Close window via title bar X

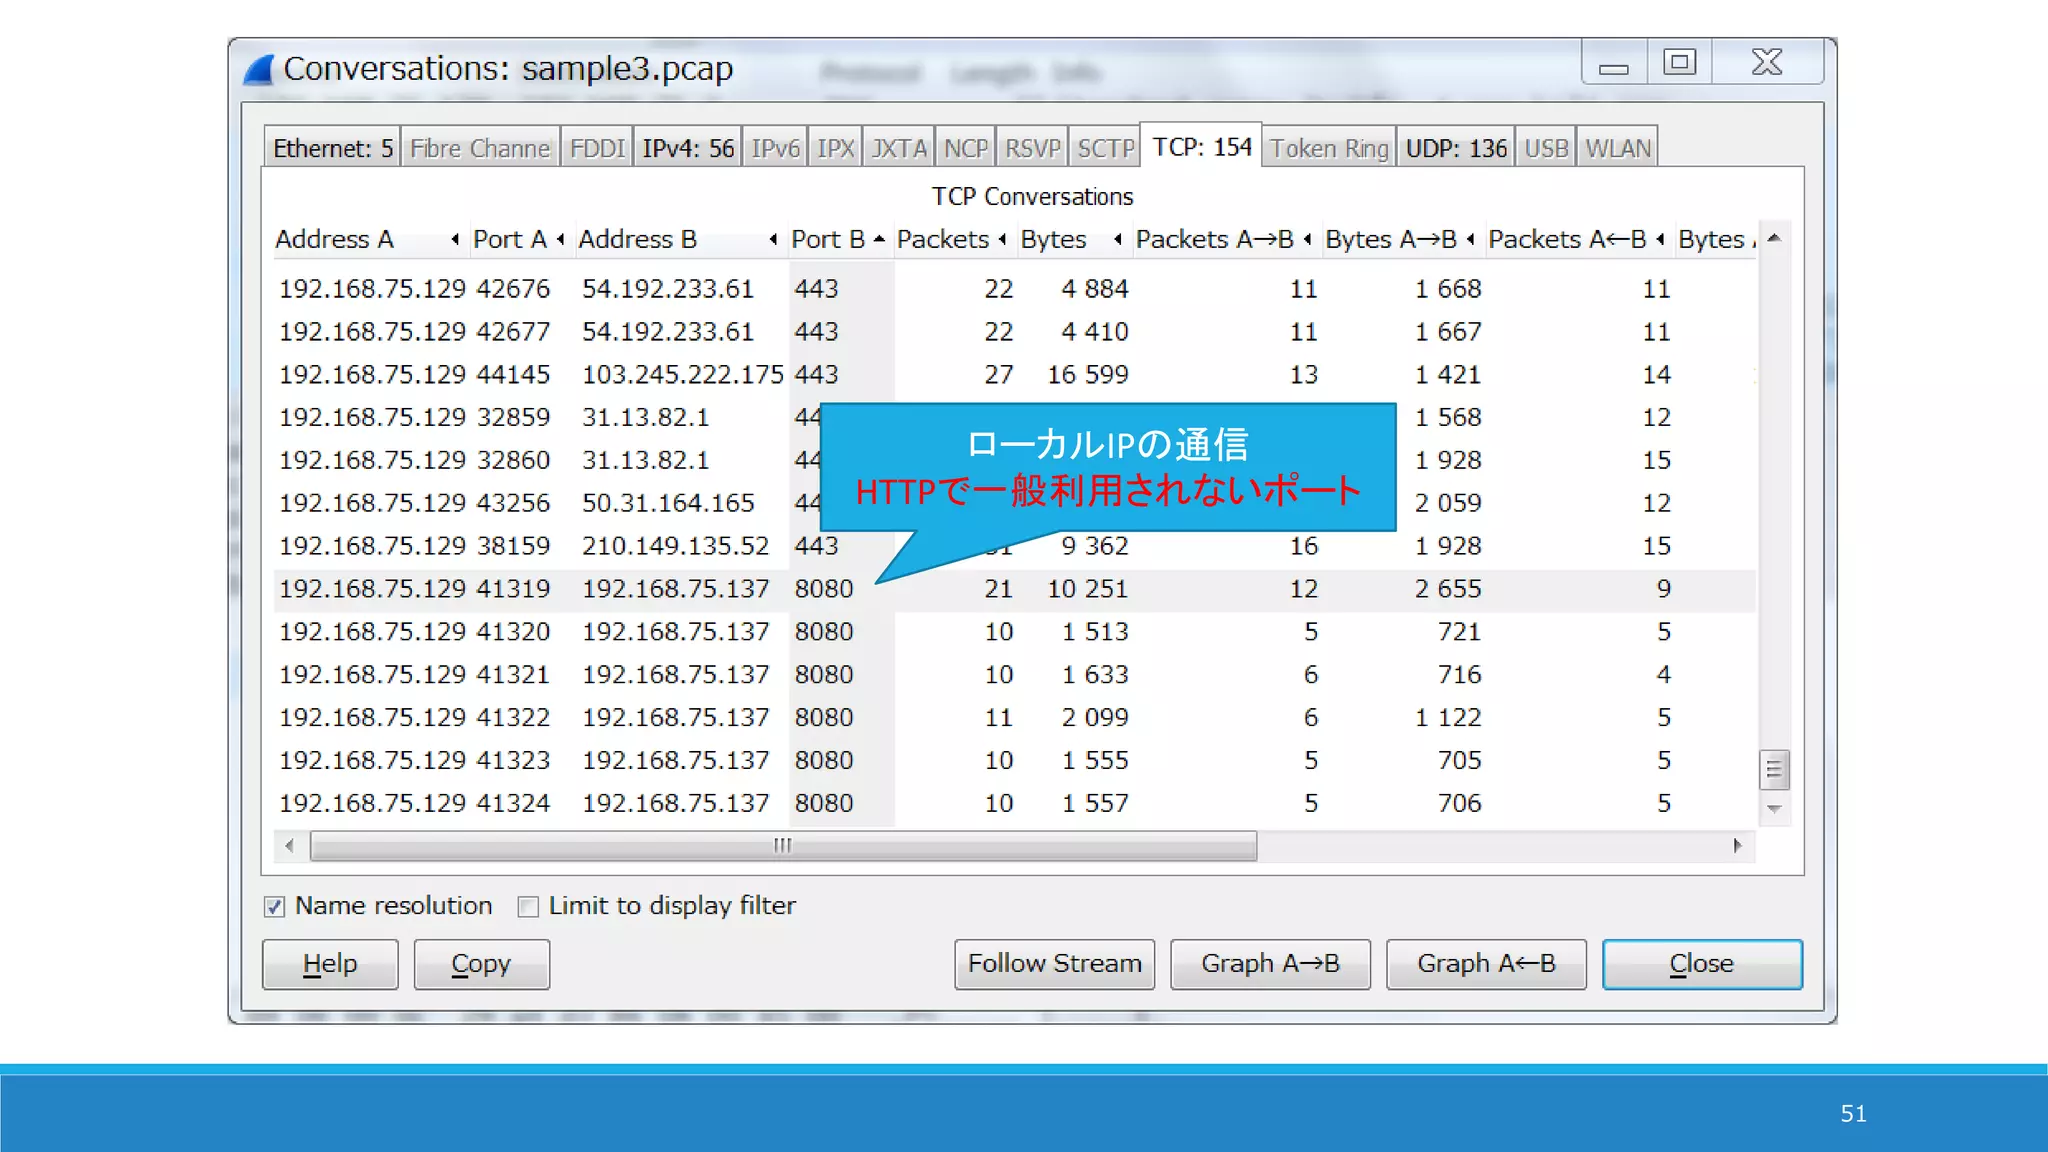pyautogui.click(x=1767, y=62)
